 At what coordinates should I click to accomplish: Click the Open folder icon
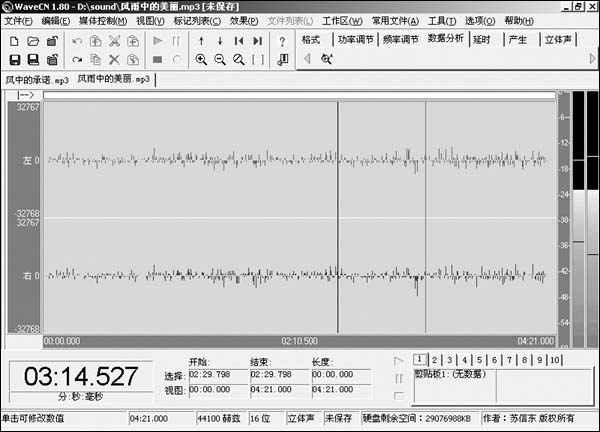[x=33, y=41]
